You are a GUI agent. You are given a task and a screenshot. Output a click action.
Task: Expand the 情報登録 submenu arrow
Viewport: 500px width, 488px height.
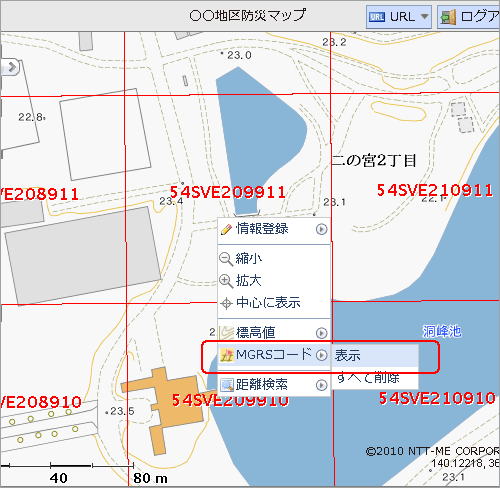click(321, 229)
